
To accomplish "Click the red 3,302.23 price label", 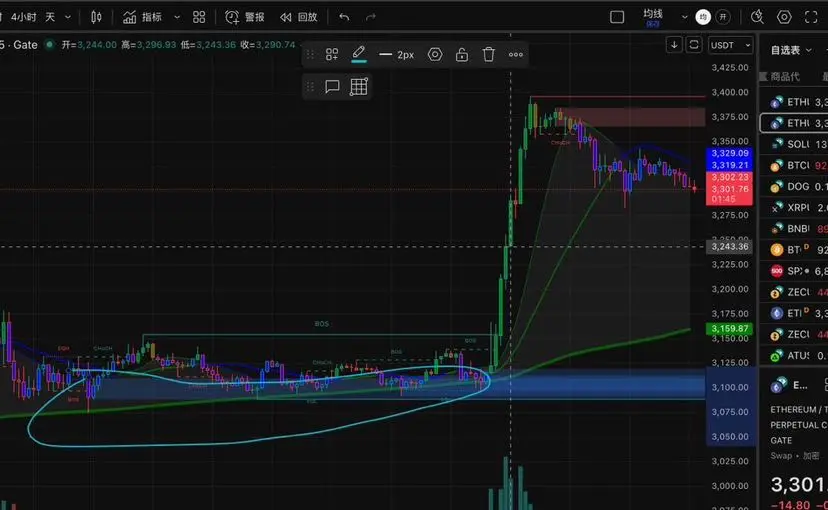I will [729, 177].
